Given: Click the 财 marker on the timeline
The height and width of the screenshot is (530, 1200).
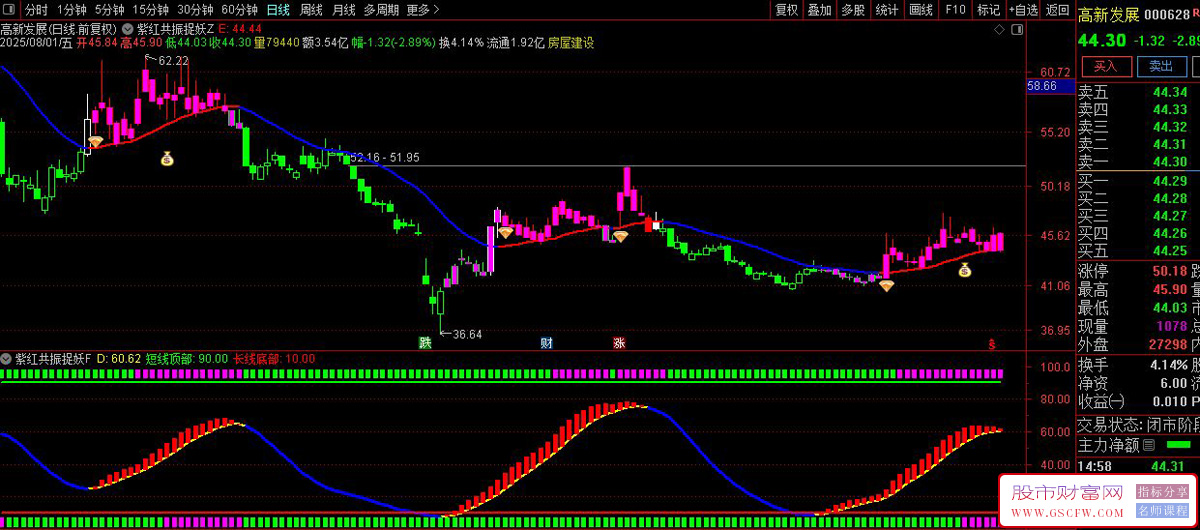Looking at the screenshot, I should [x=546, y=343].
